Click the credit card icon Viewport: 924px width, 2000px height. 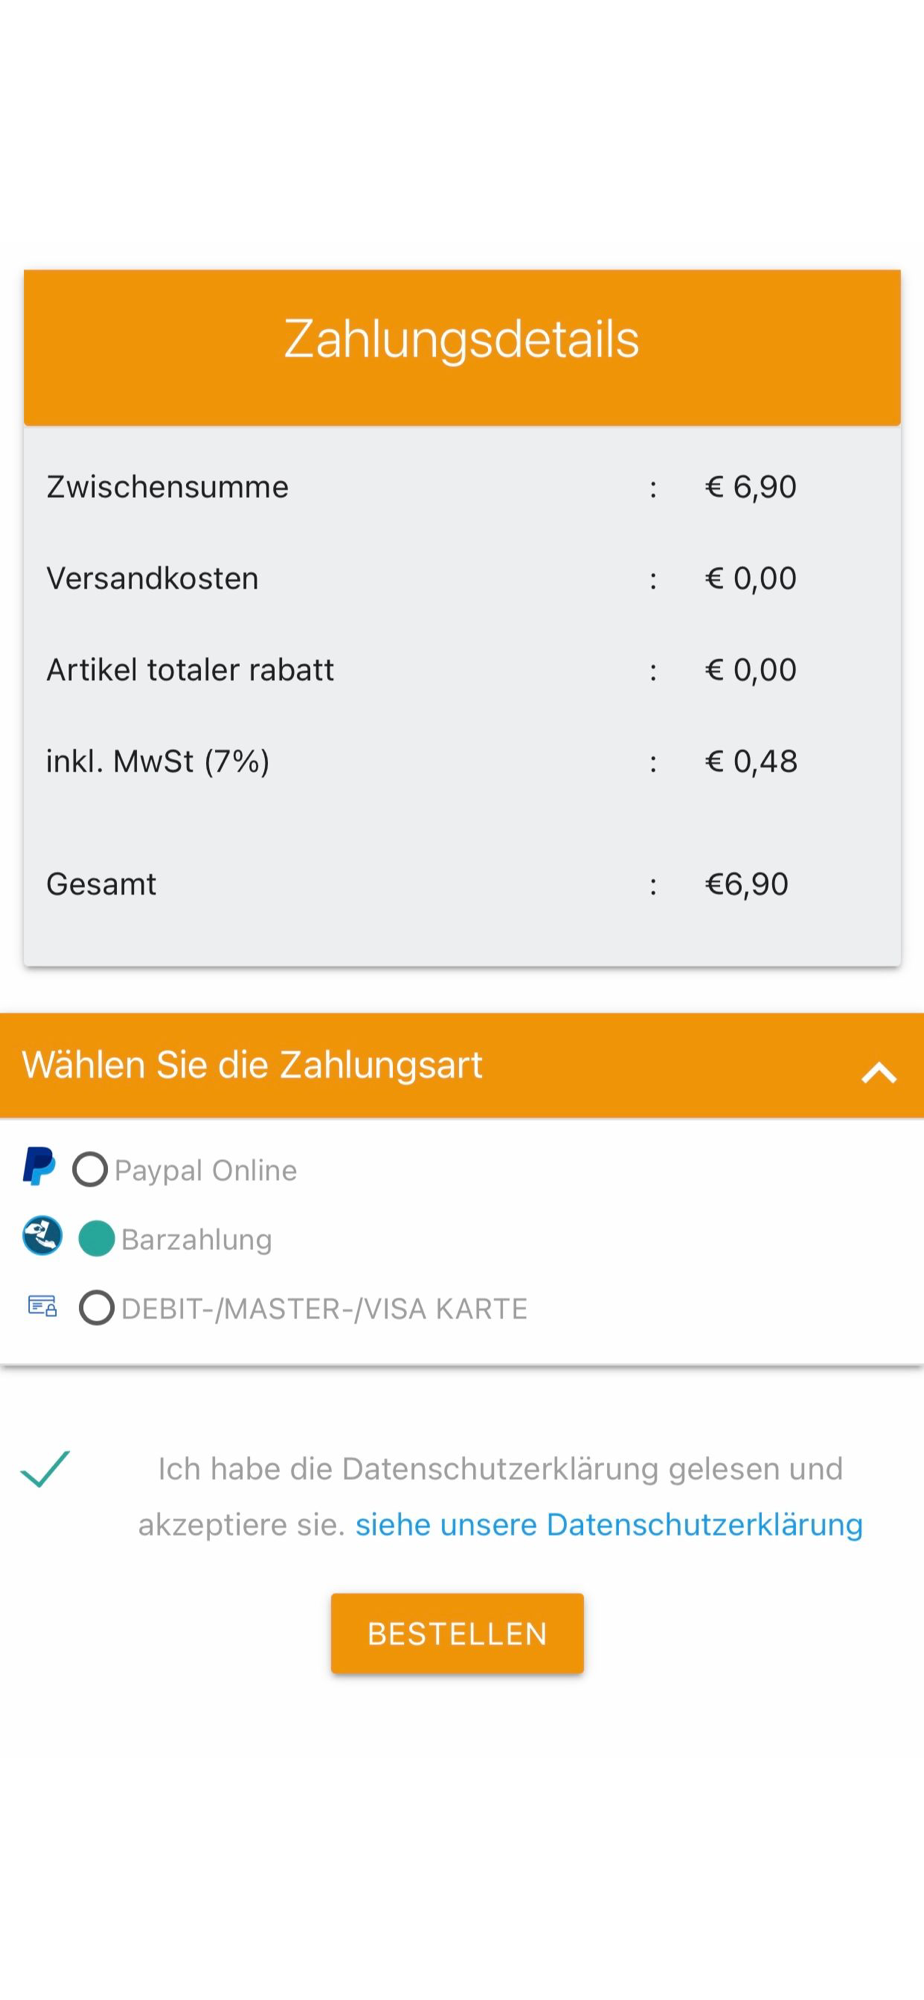(42, 1306)
